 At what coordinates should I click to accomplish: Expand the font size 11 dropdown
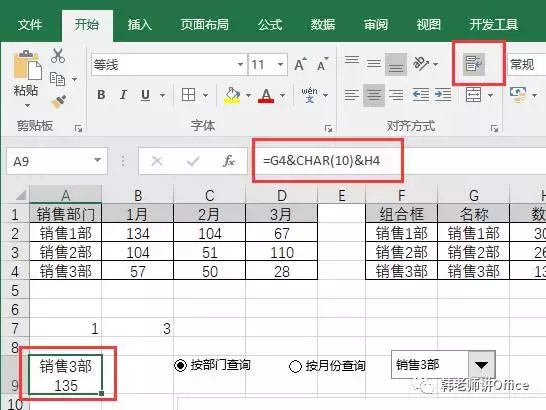(280, 64)
